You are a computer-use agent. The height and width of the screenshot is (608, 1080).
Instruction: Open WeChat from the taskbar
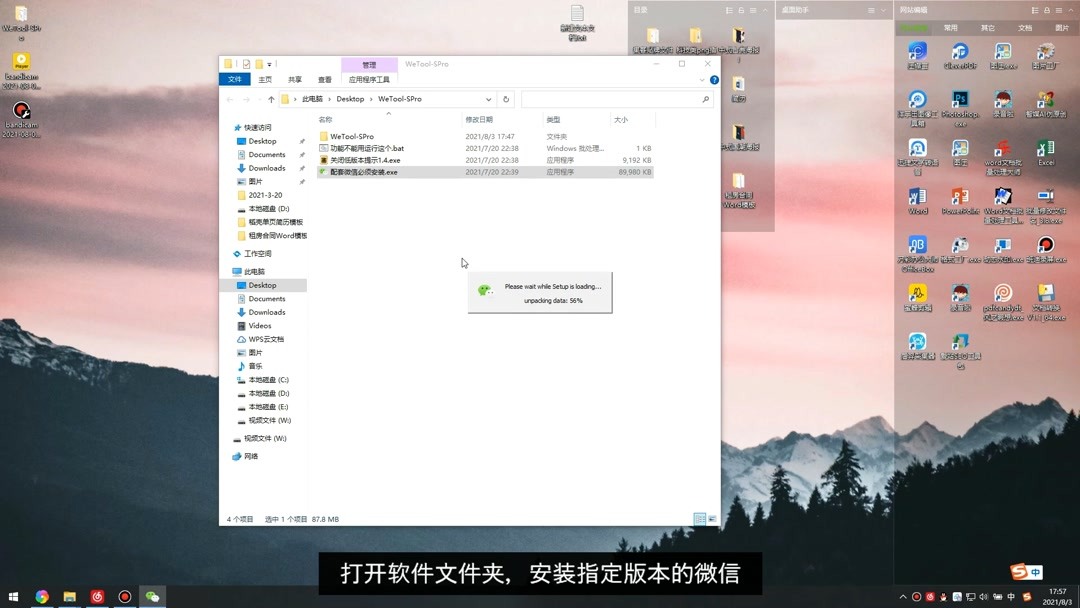tap(152, 597)
